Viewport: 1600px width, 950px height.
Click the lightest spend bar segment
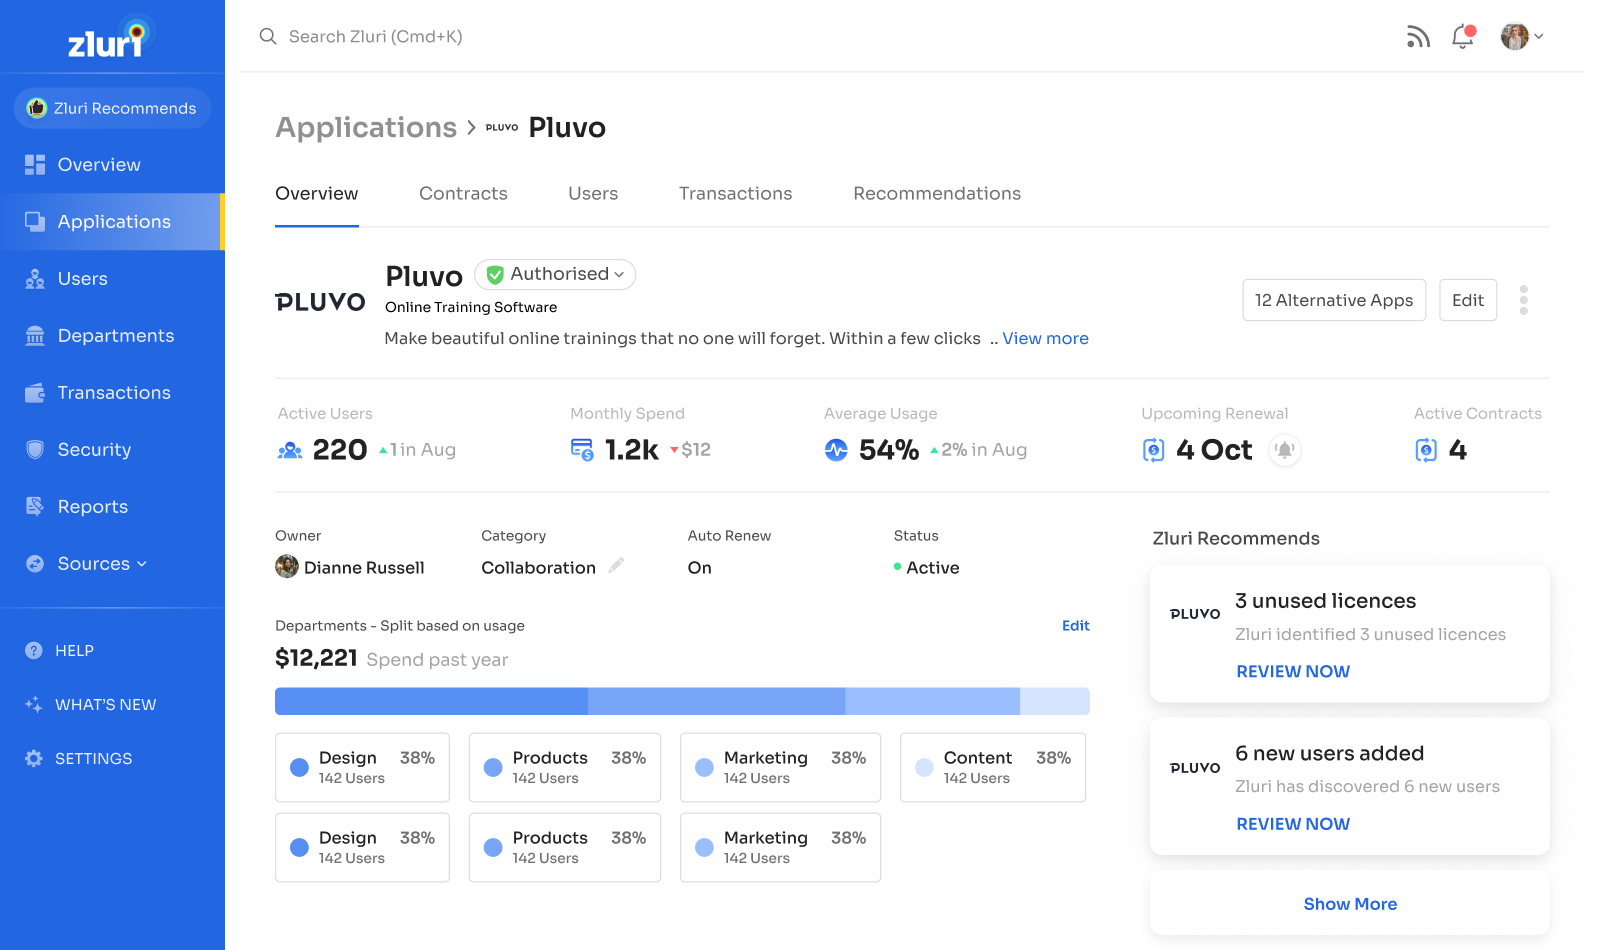(x=1055, y=701)
